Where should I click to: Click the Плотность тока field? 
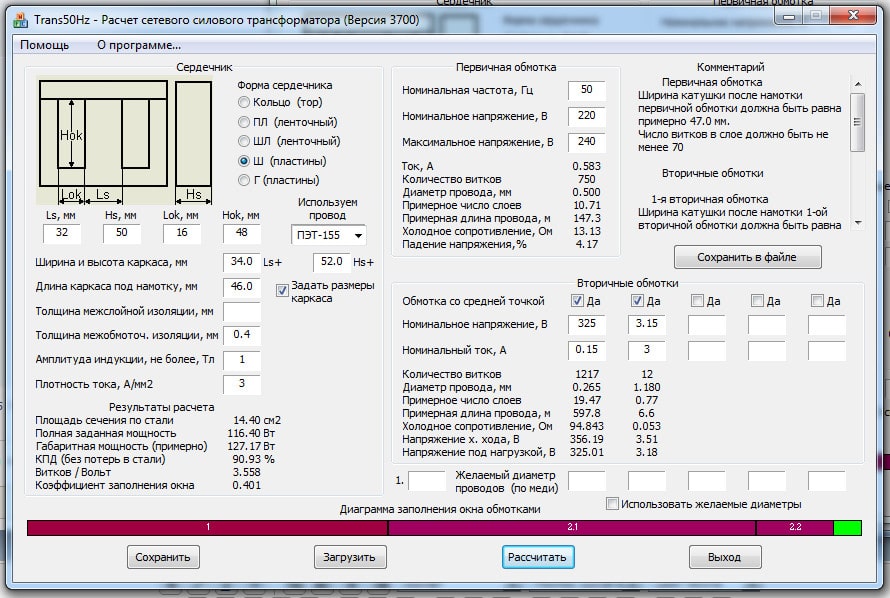(x=242, y=384)
